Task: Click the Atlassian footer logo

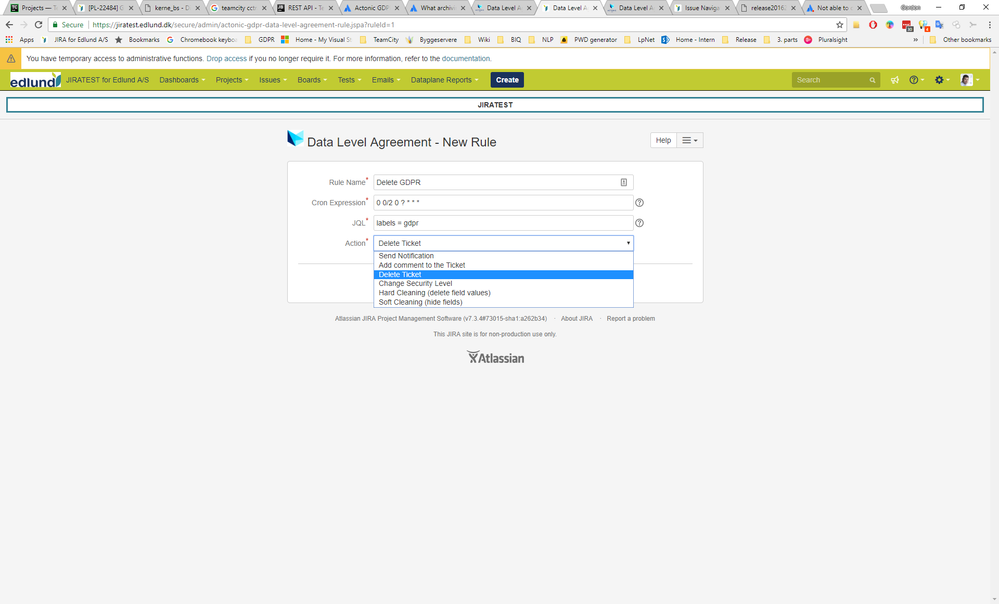Action: pos(496,357)
